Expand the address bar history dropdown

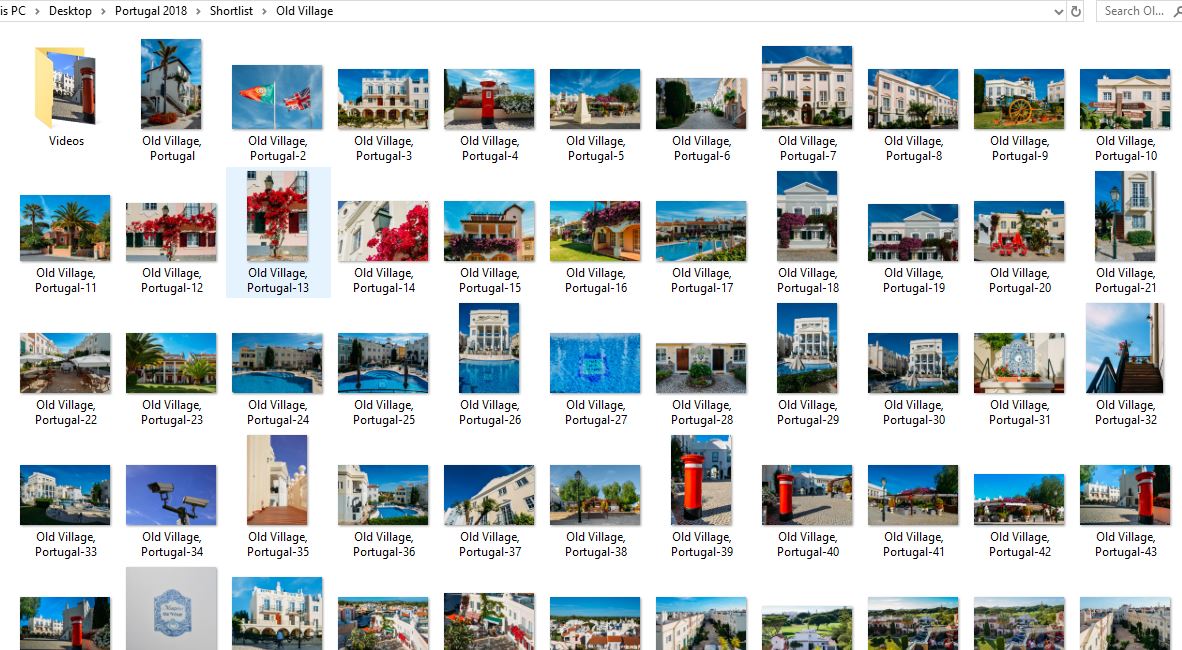click(x=1058, y=11)
